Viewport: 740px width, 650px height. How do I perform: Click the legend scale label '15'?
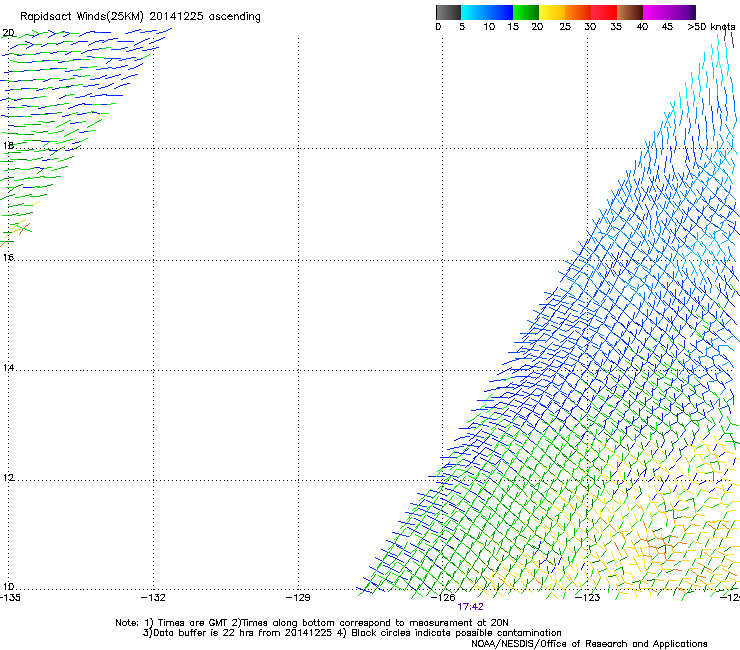point(513,27)
